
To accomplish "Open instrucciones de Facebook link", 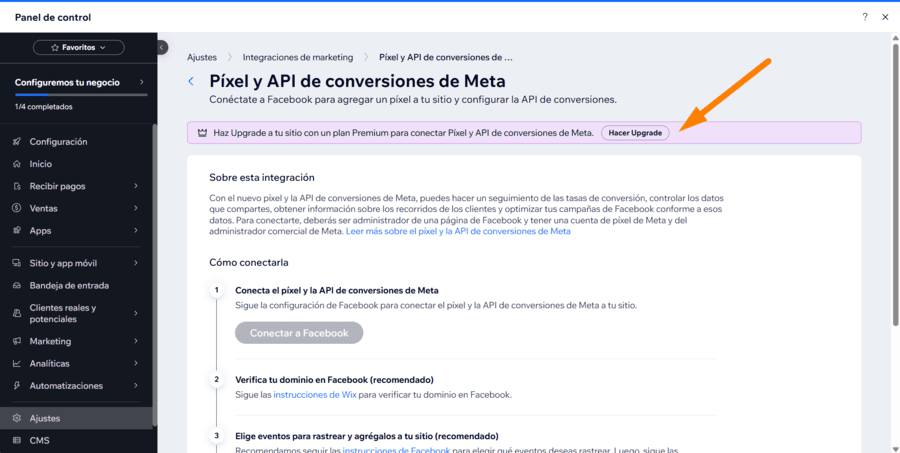I will tap(397, 450).
